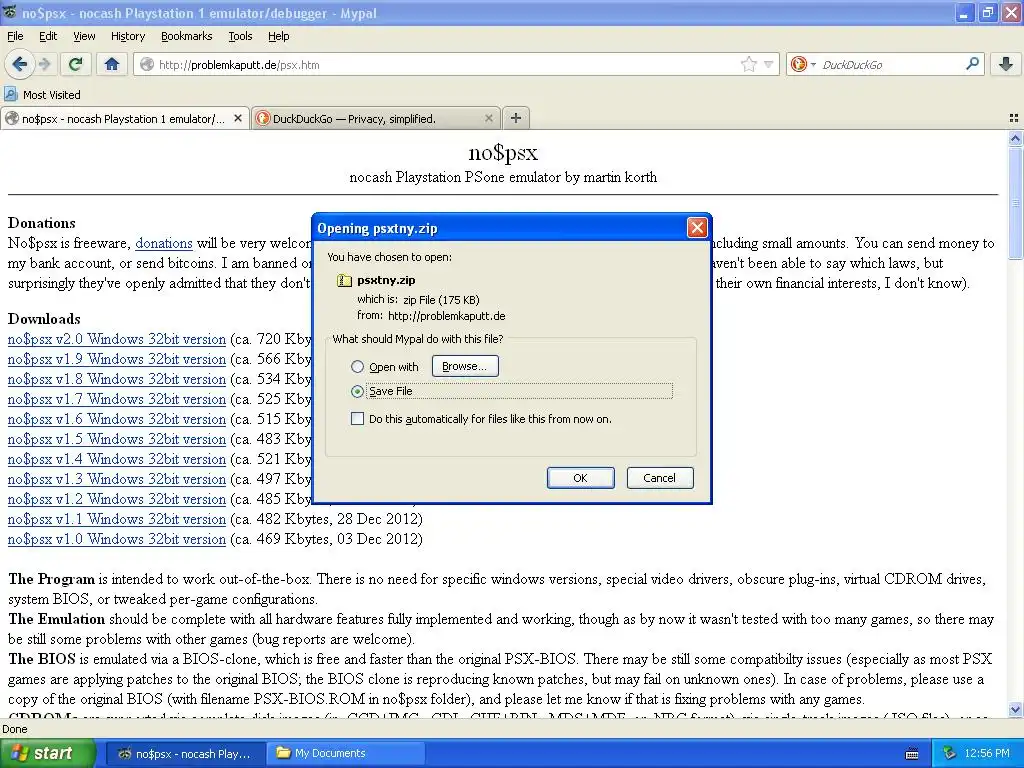Viewport: 1024px width, 768px height.
Task: Click the page scrollbar up arrow
Action: pos(1016,138)
